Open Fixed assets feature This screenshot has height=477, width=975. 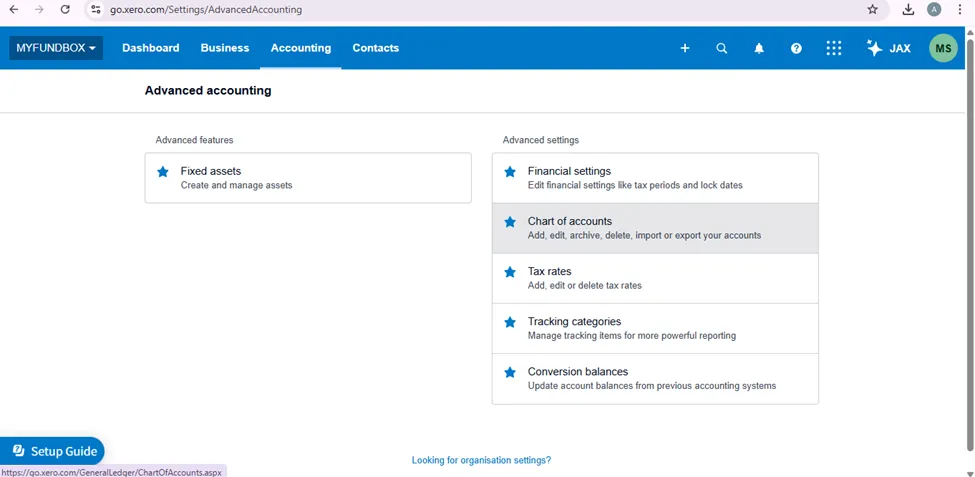coord(308,178)
